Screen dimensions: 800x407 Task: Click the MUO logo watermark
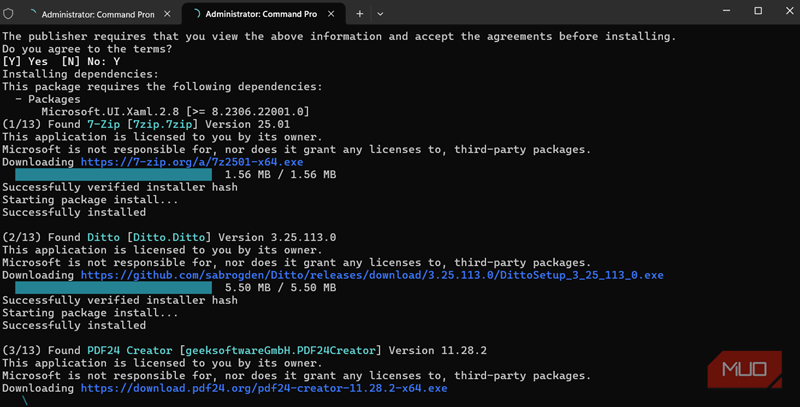coord(745,373)
